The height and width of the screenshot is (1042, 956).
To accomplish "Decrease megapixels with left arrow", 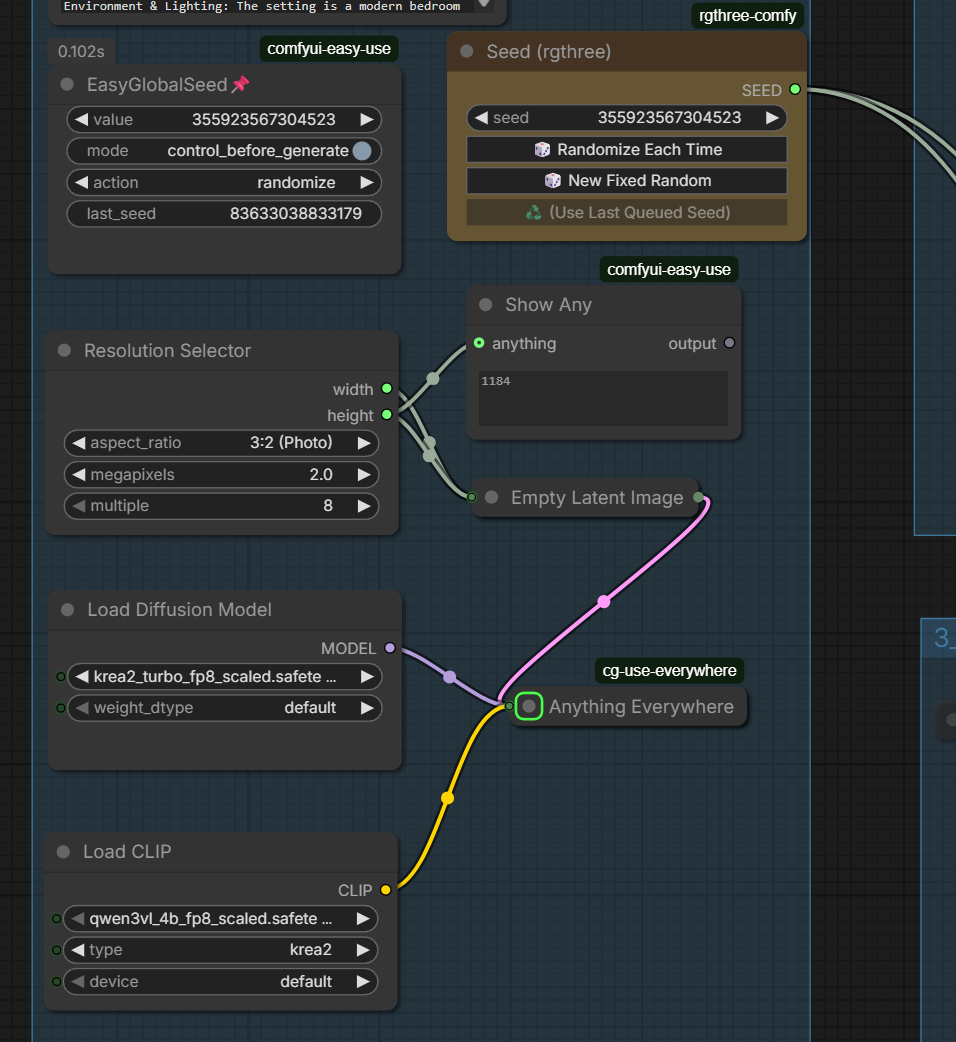I will [78, 474].
